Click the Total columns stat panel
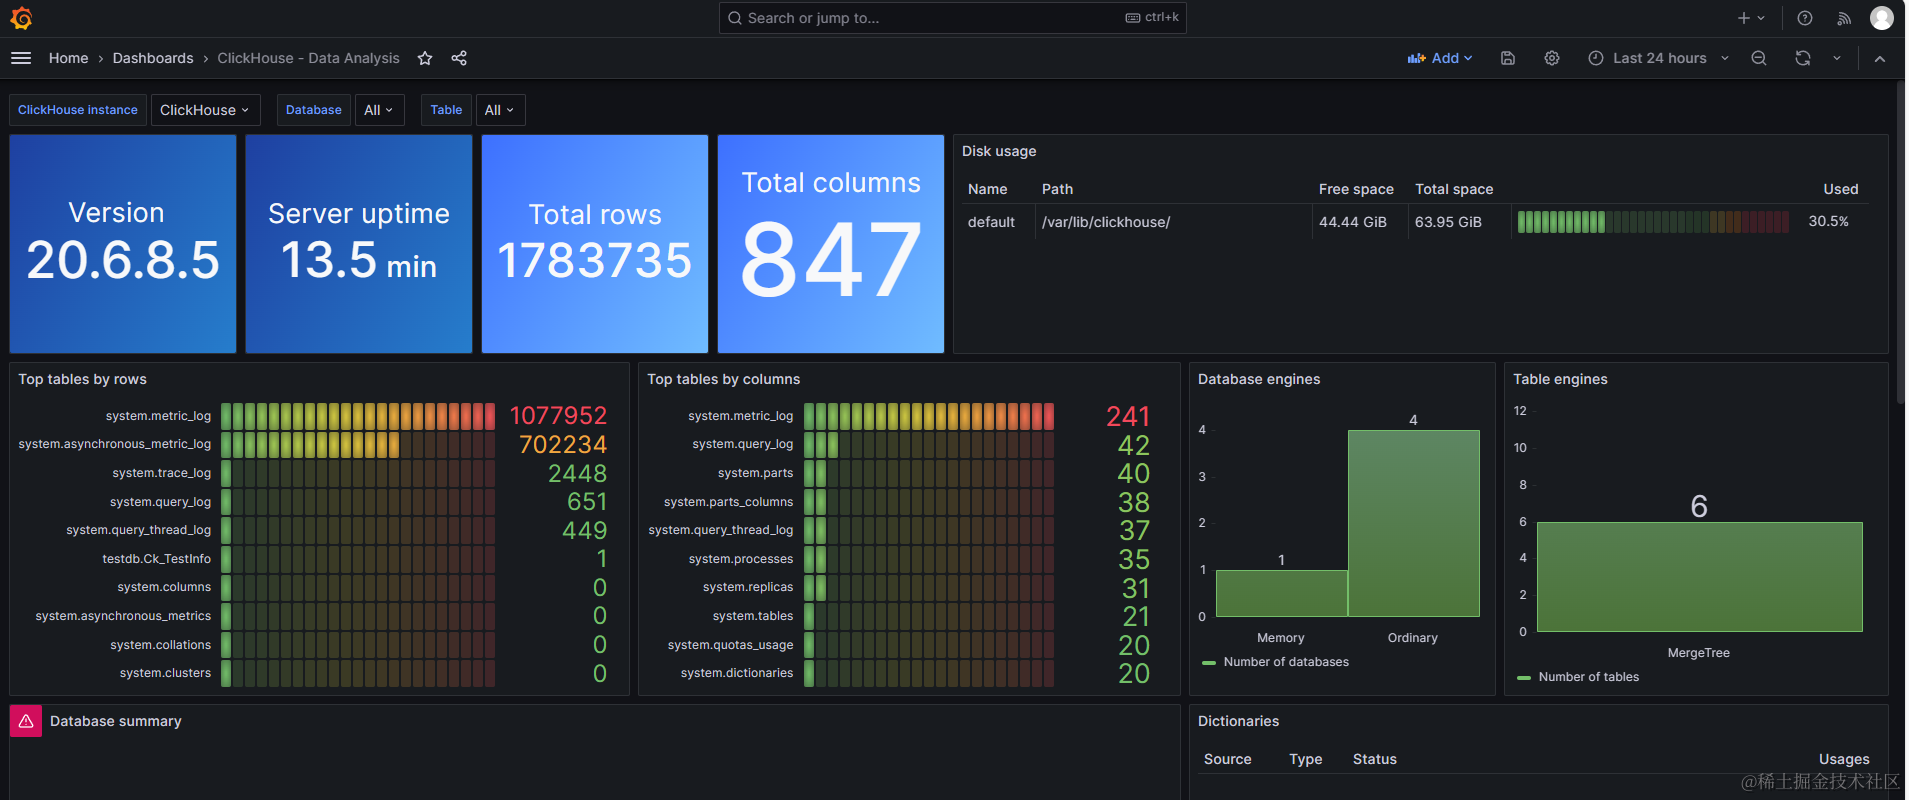This screenshot has width=1909, height=800. (831, 244)
